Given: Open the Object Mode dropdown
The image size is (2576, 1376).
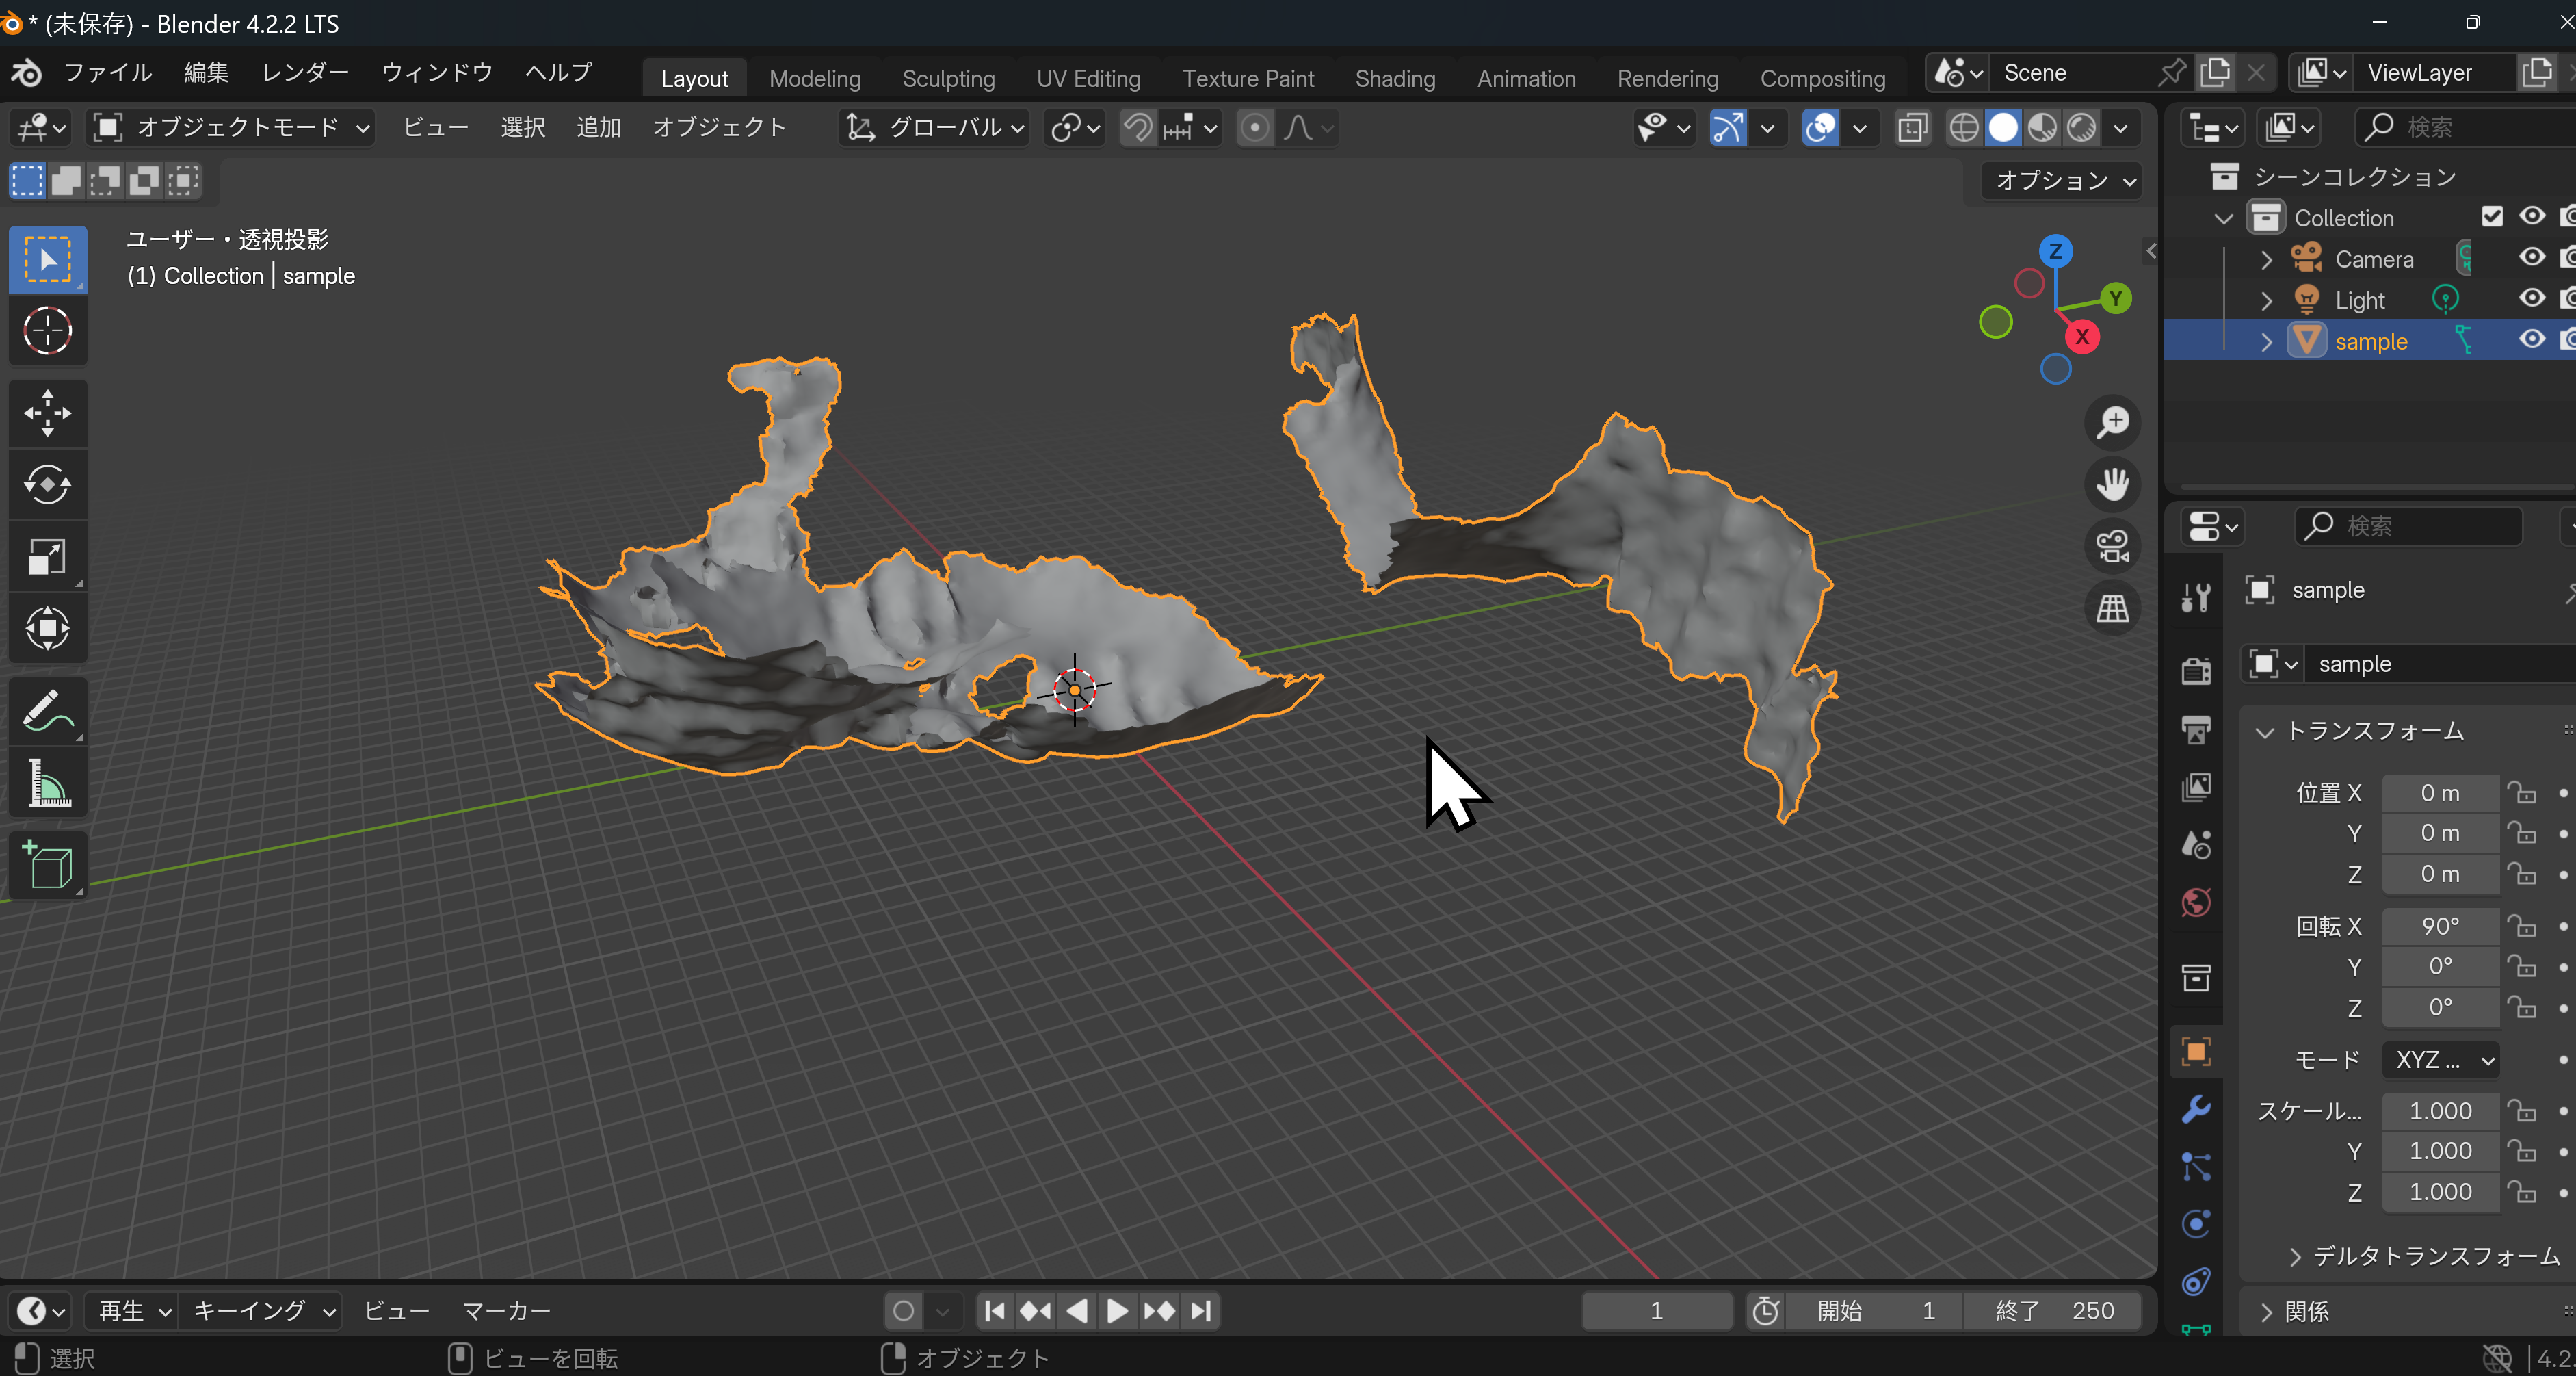Looking at the screenshot, I should click(x=231, y=127).
